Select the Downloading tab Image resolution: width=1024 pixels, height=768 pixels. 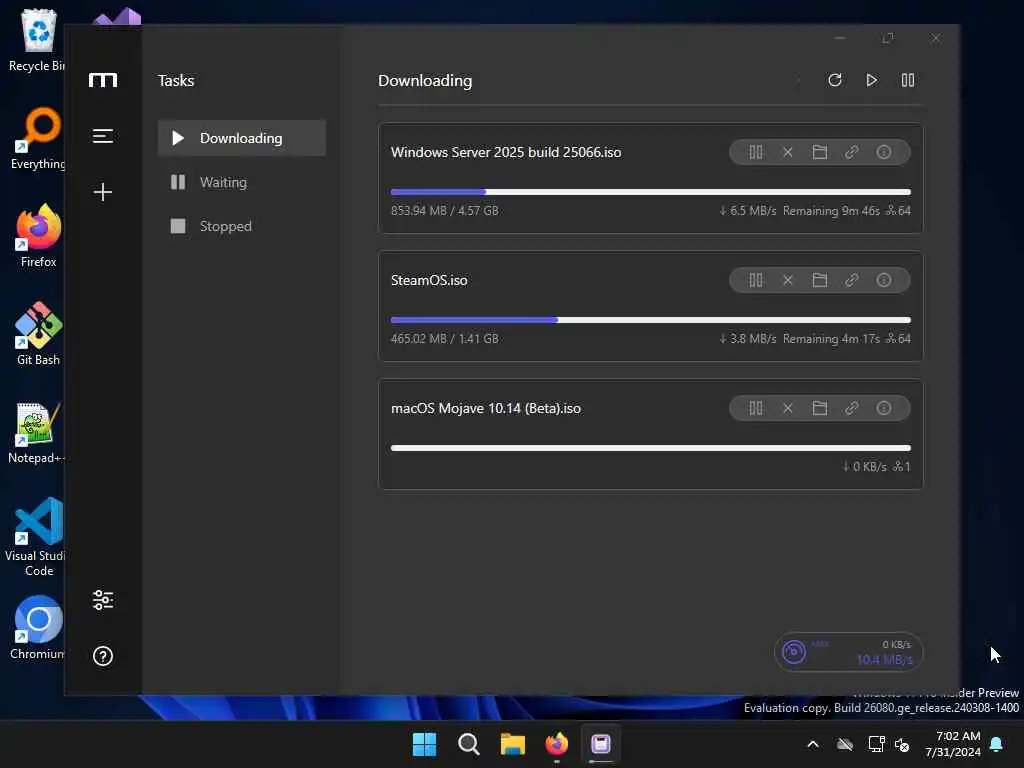point(242,138)
